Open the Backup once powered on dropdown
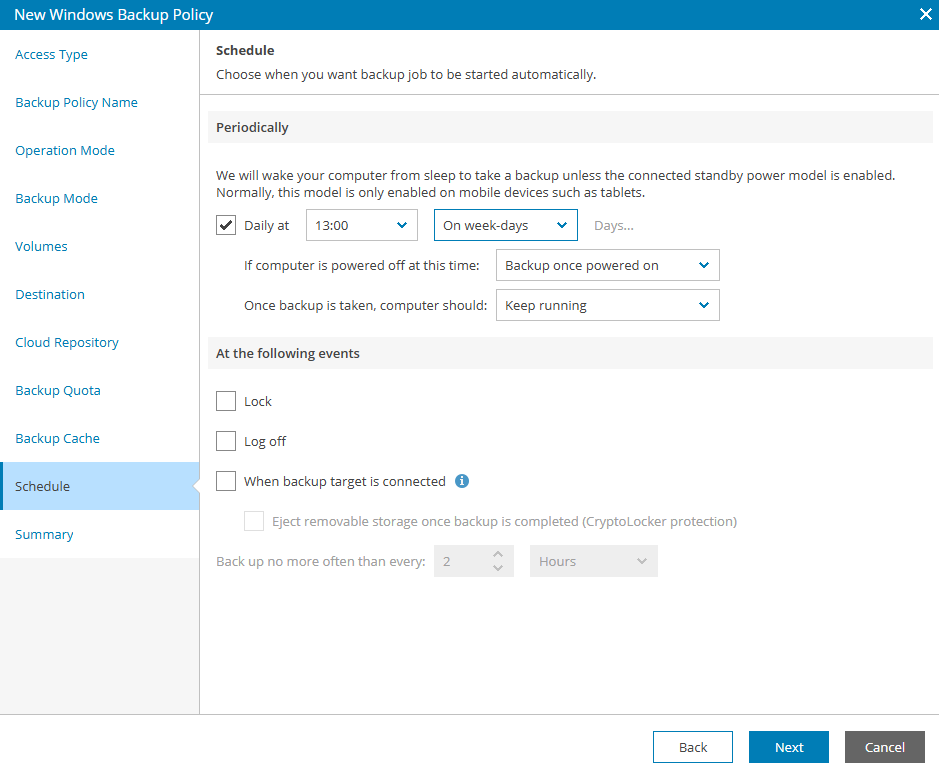 pos(607,265)
